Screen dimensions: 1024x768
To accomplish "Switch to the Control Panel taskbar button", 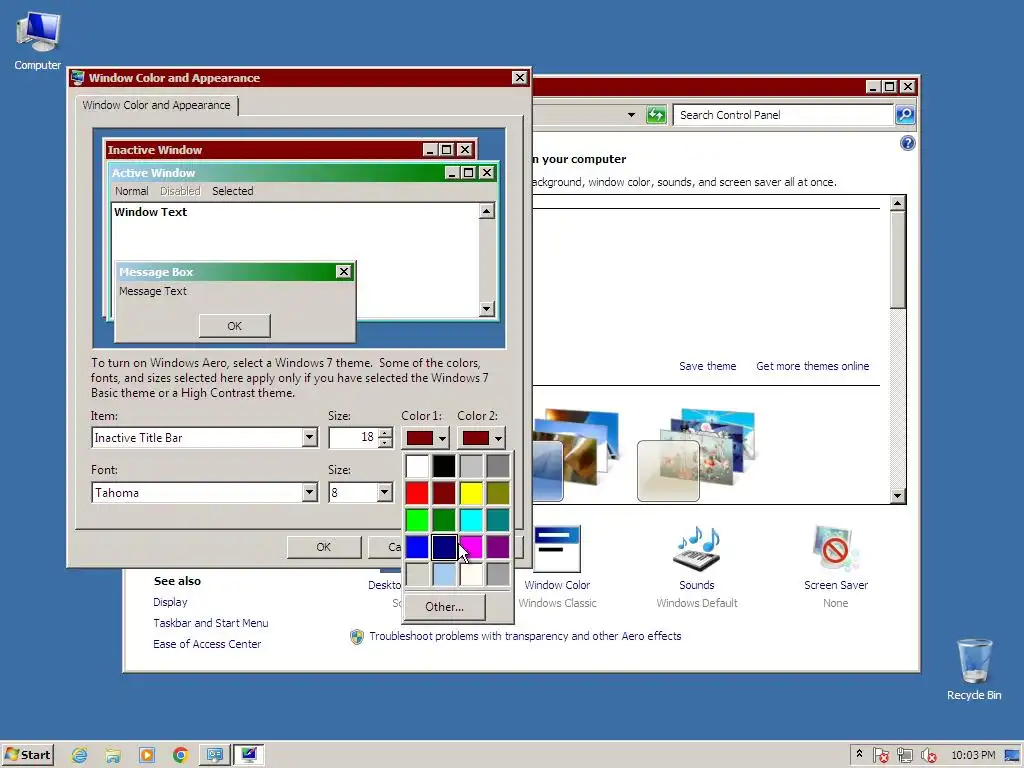I will [x=215, y=755].
